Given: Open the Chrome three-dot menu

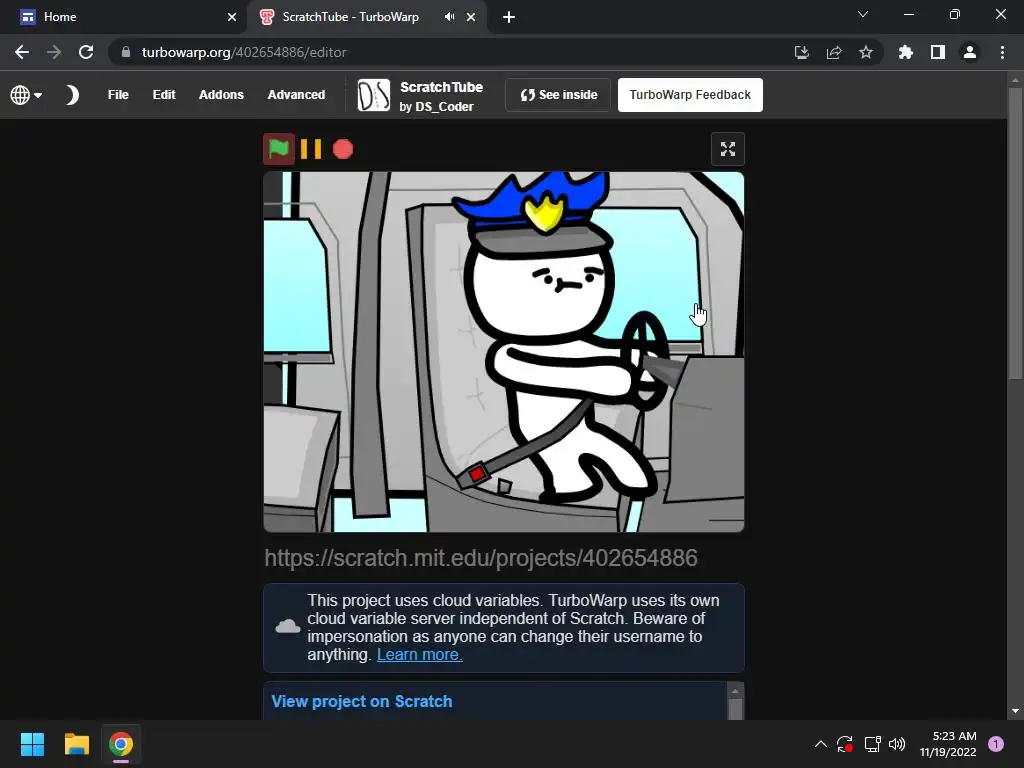Looking at the screenshot, I should 1002,52.
